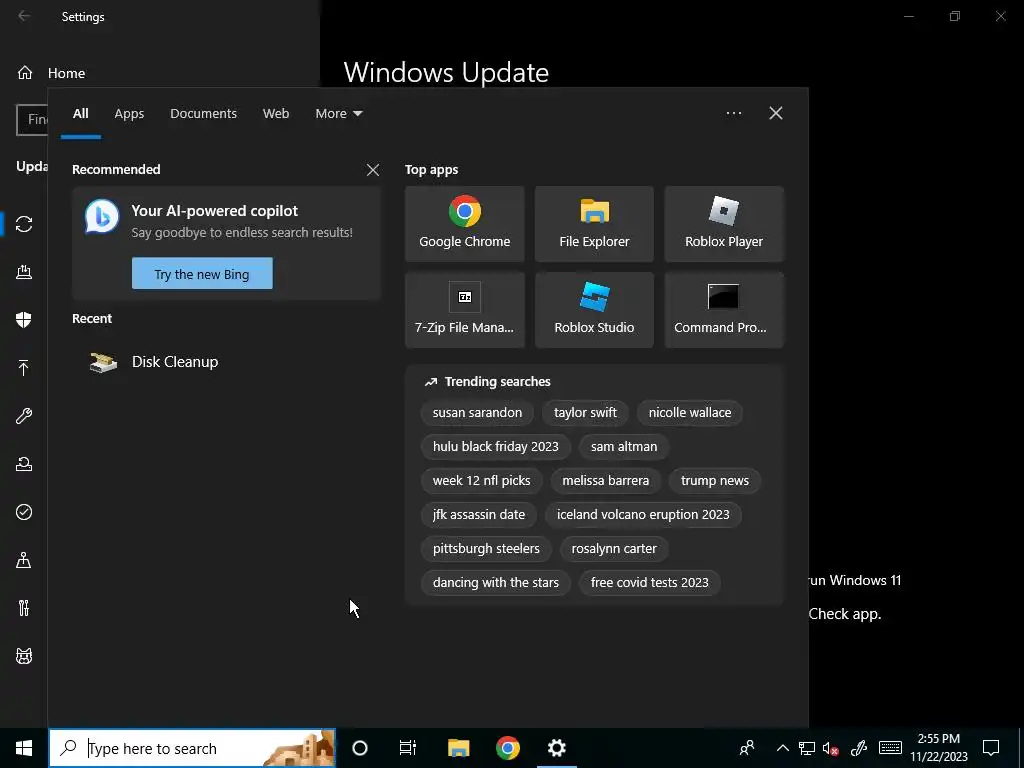The image size is (1024, 768).
Task: Click the Bing copilot icon
Action: 102,217
